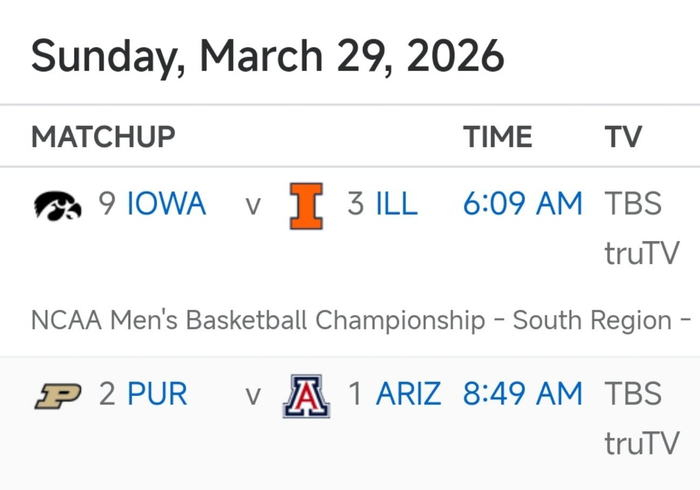700x490 pixels.
Task: Open the ILL team link
Action: coord(396,204)
